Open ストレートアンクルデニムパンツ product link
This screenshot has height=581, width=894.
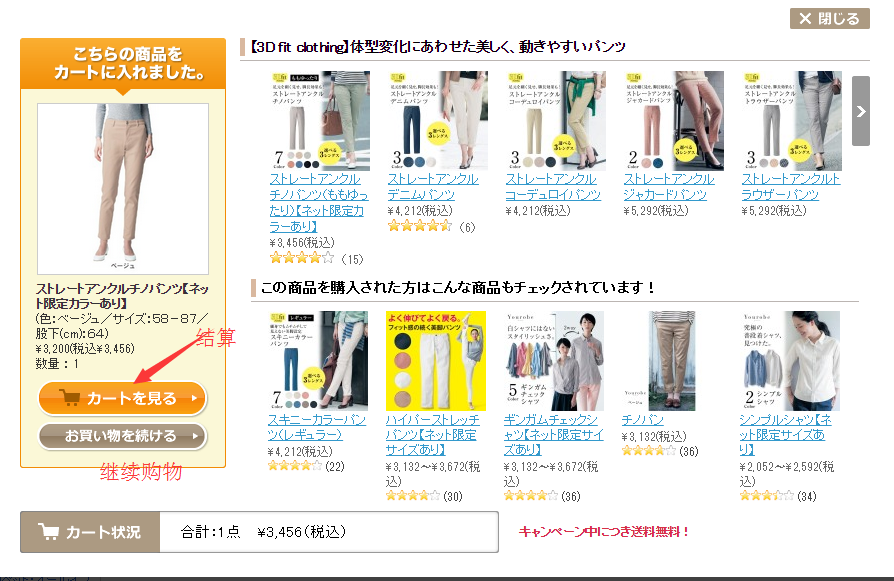pyautogui.click(x=433, y=187)
